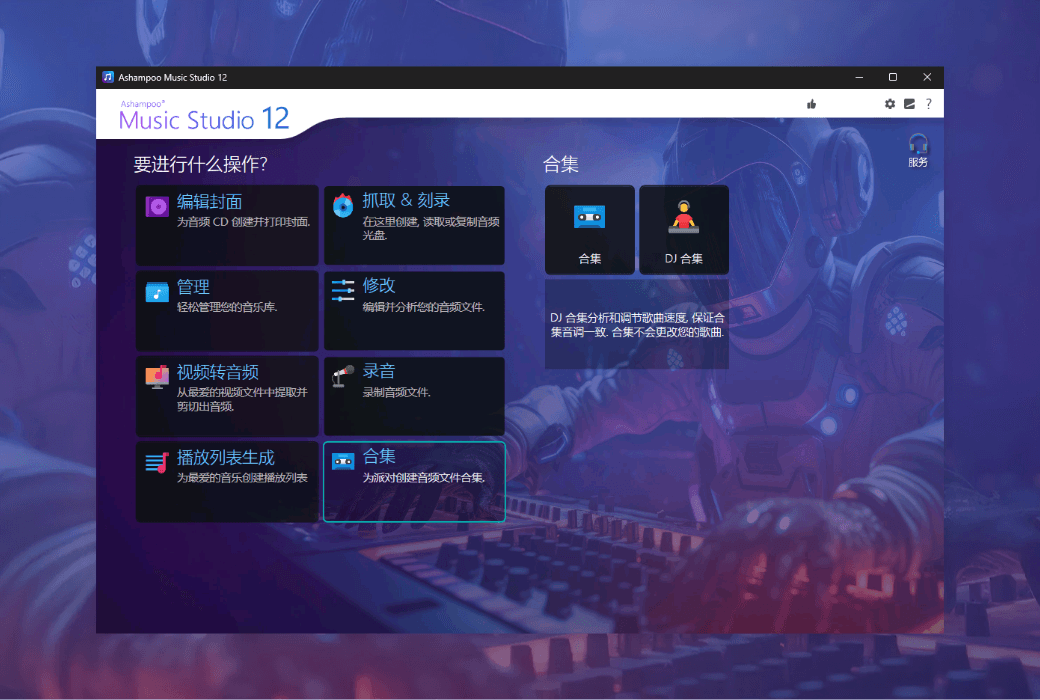Click the 为最爱的音乐创建播放列表 description
Viewport: 1040px width, 700px height.
pyautogui.click(x=242, y=478)
